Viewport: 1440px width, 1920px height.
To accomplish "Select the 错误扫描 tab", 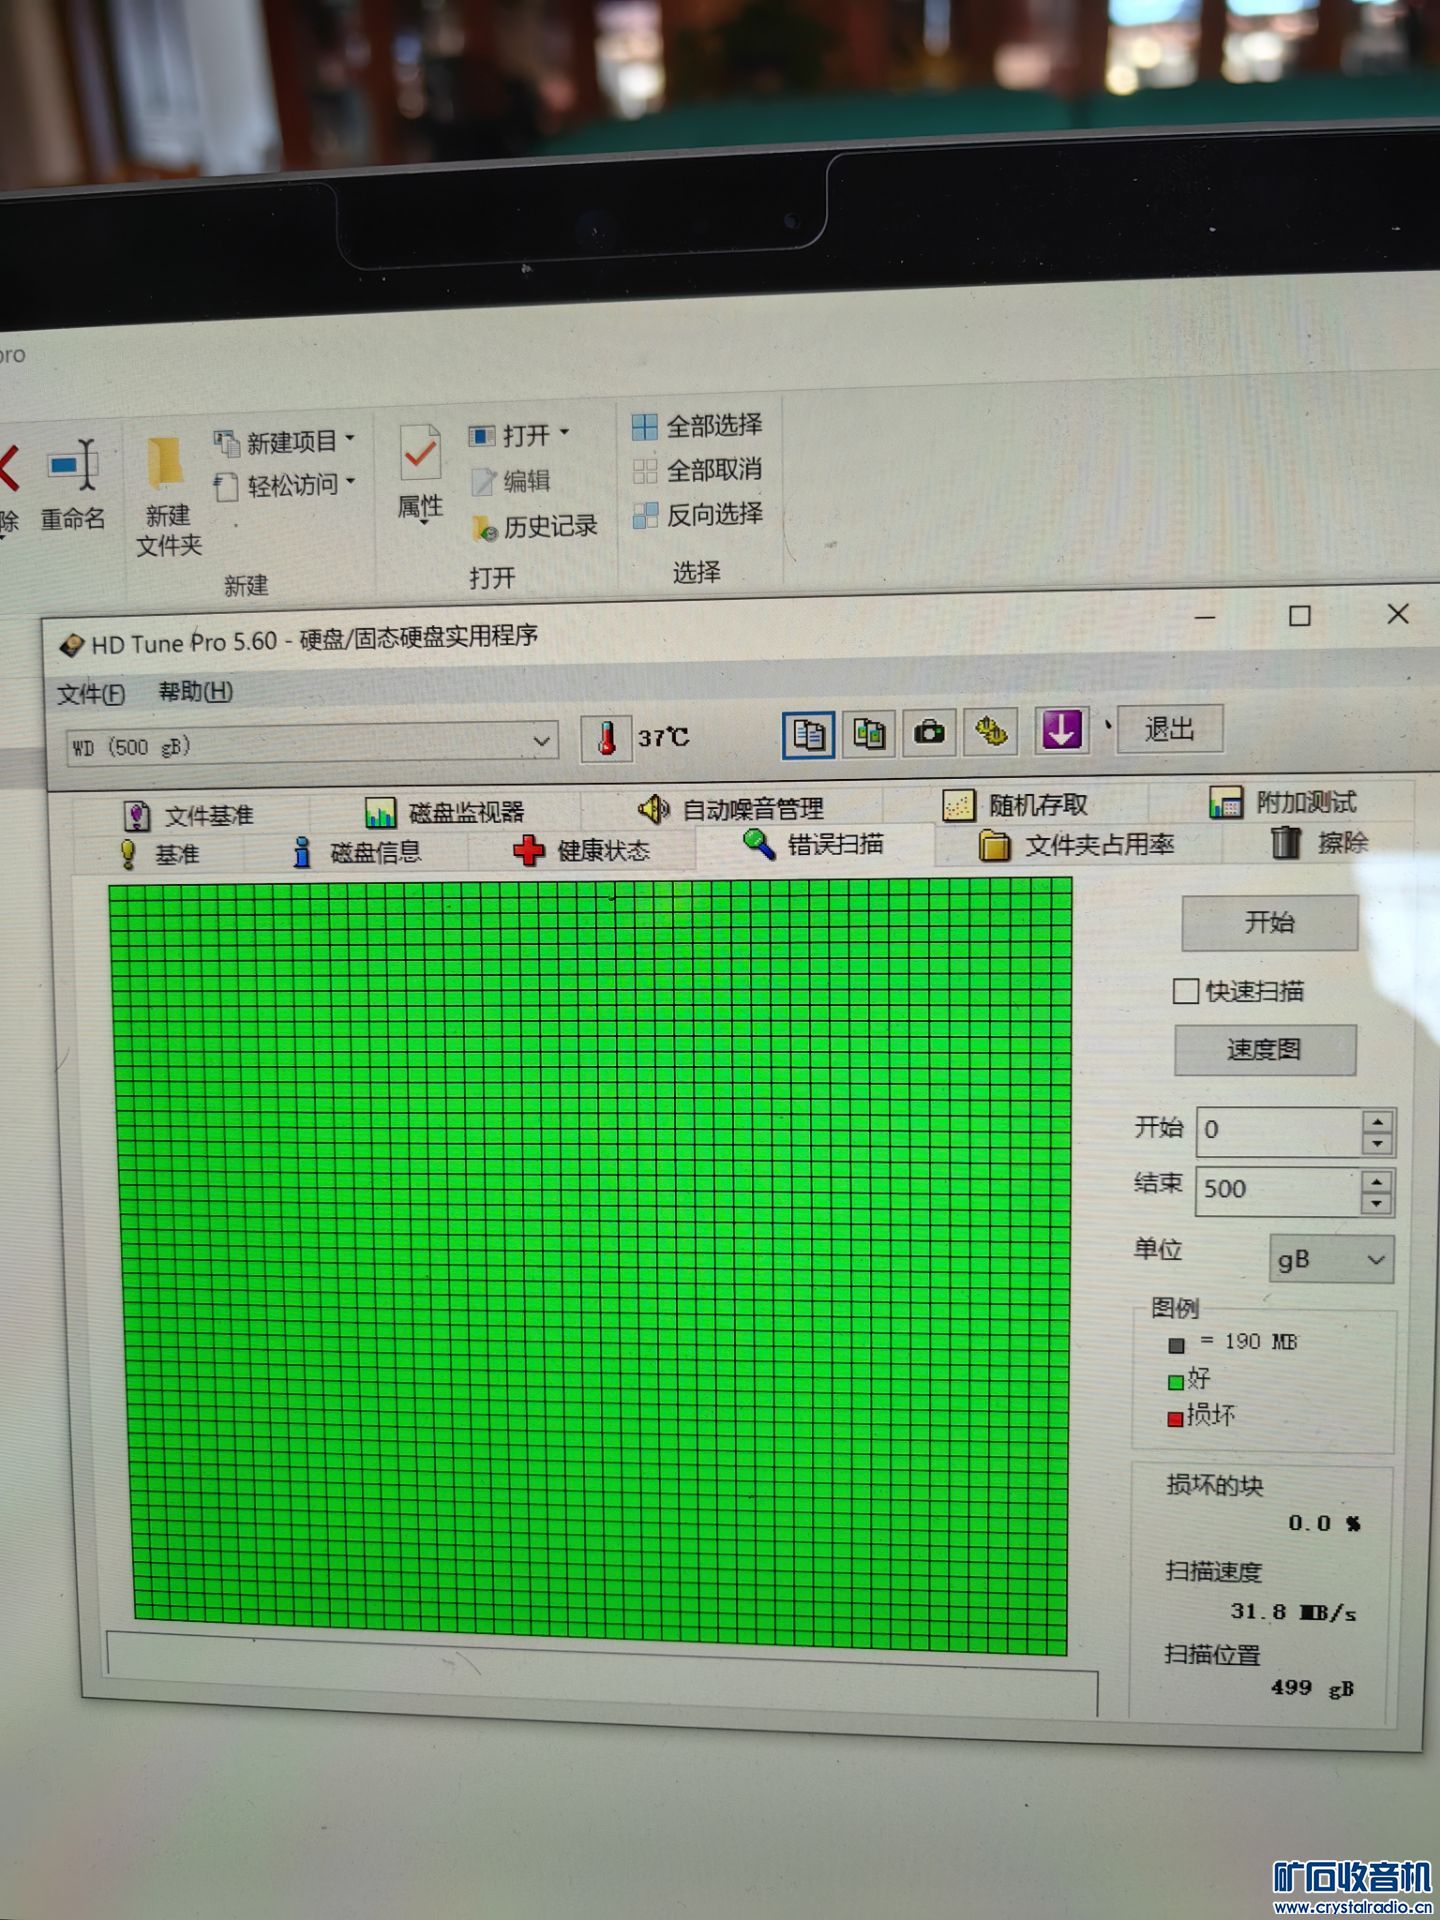I will 813,845.
